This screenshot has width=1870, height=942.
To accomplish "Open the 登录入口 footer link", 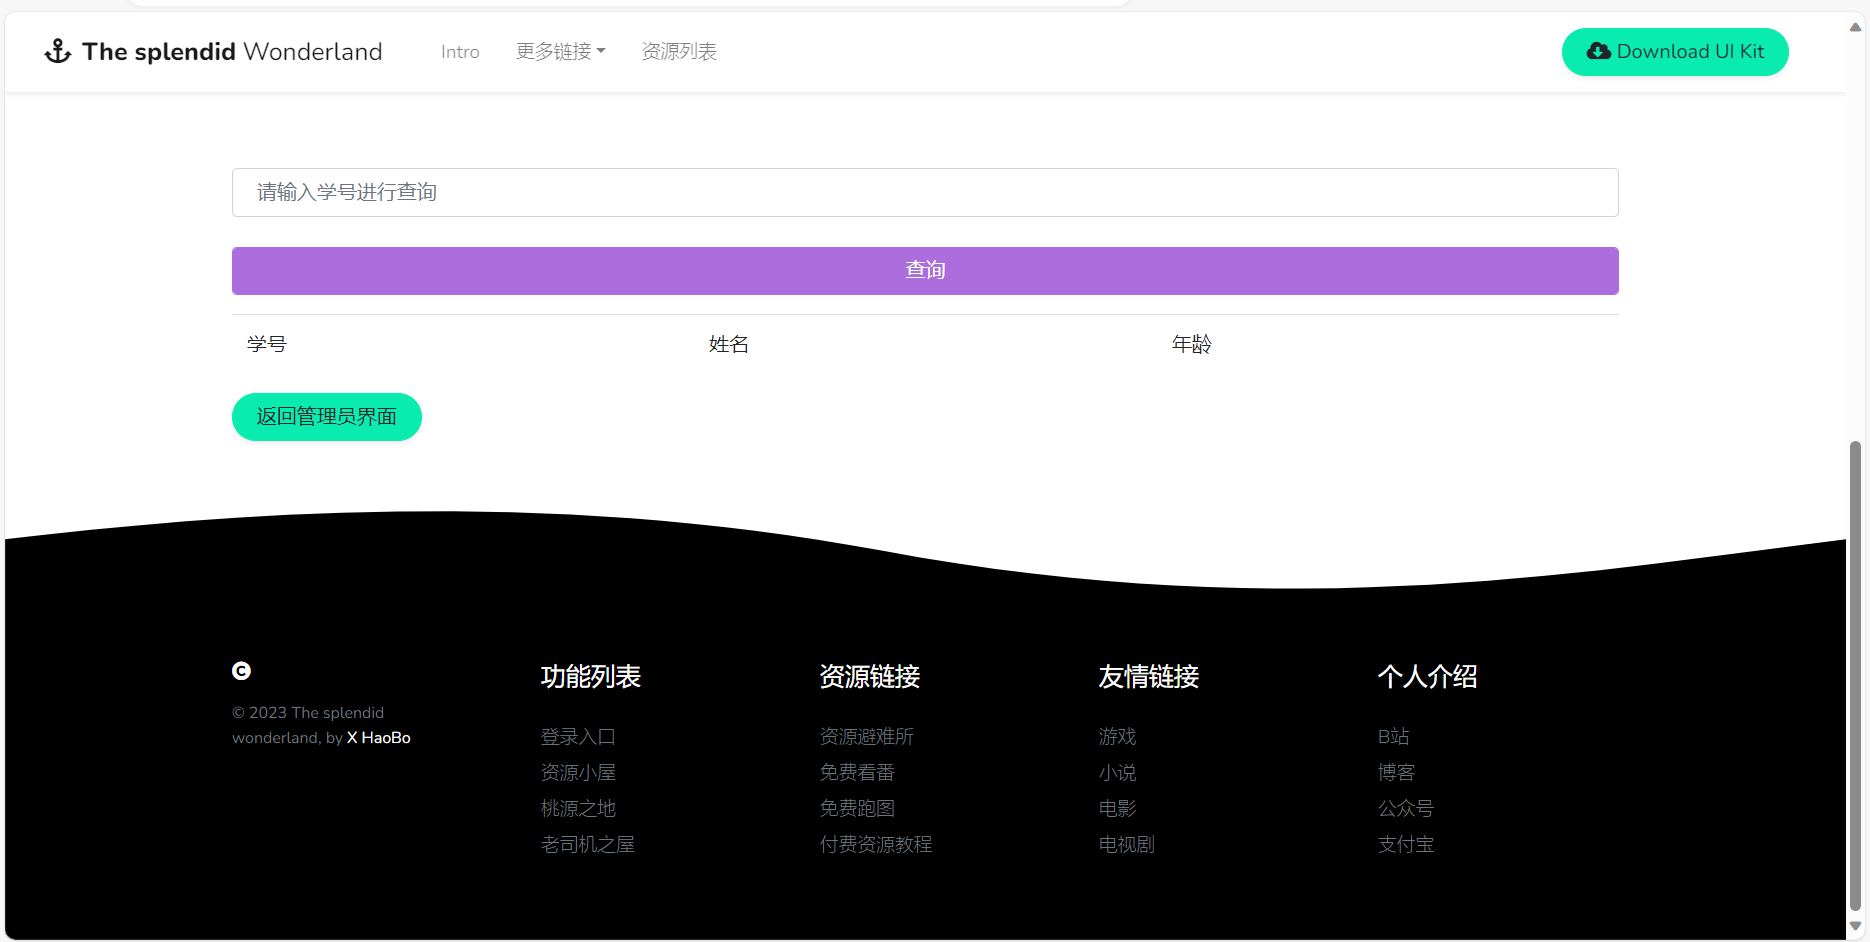I will pyautogui.click(x=578, y=737).
